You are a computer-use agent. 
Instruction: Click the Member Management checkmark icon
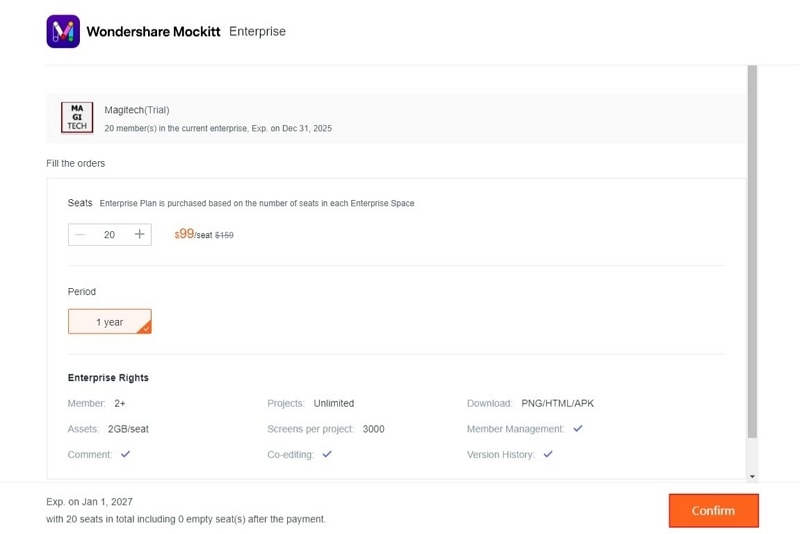[578, 428]
